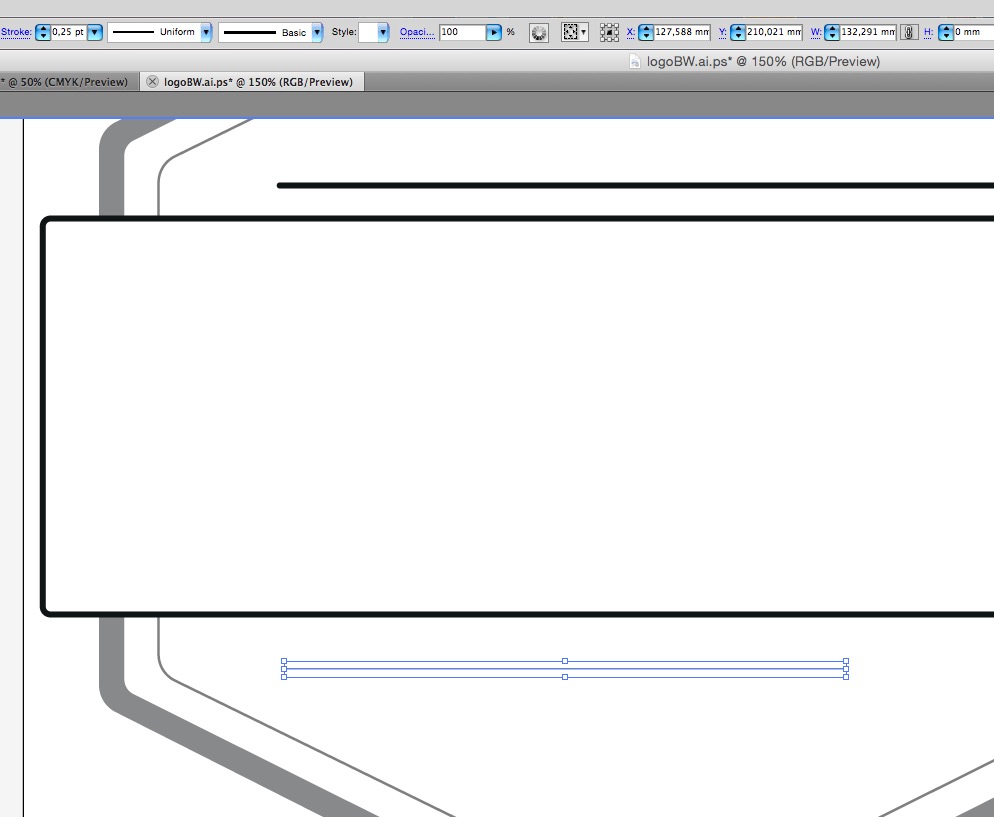Click the stroke weight stepper arrows

(x=42, y=32)
